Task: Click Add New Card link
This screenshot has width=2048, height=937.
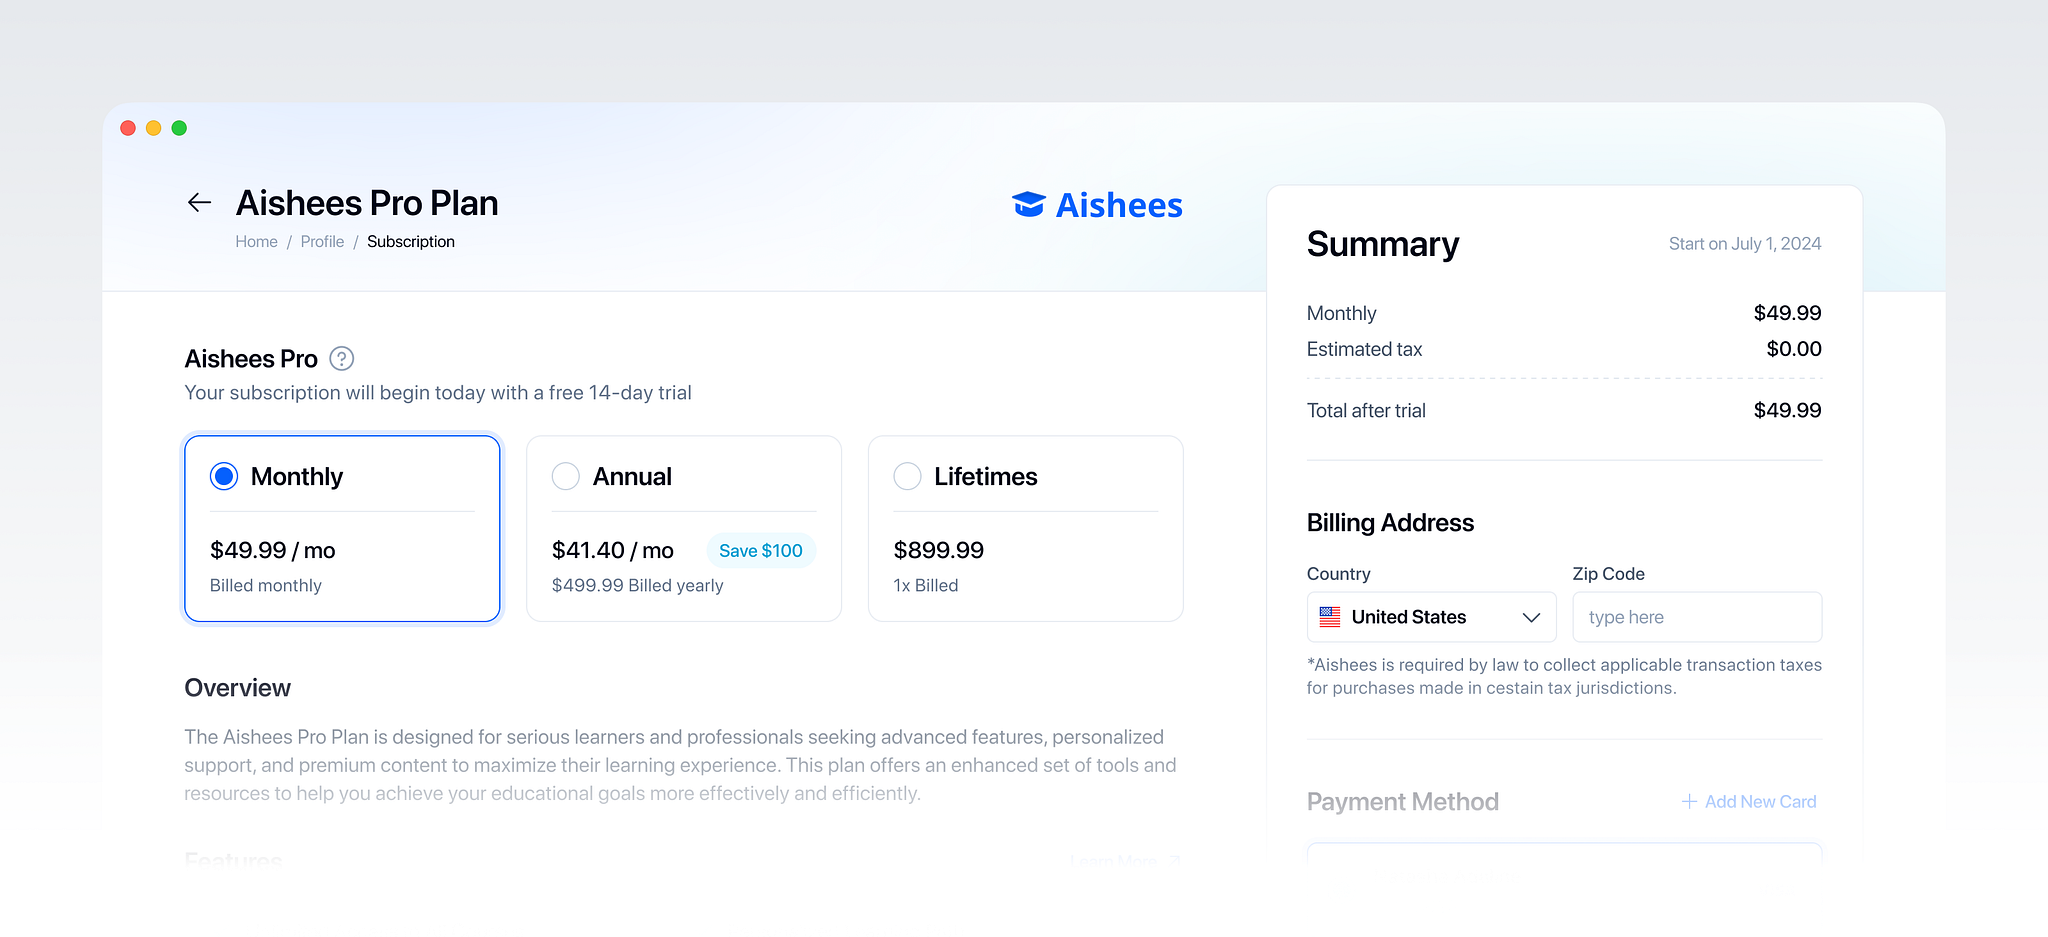Action: click(x=1760, y=802)
